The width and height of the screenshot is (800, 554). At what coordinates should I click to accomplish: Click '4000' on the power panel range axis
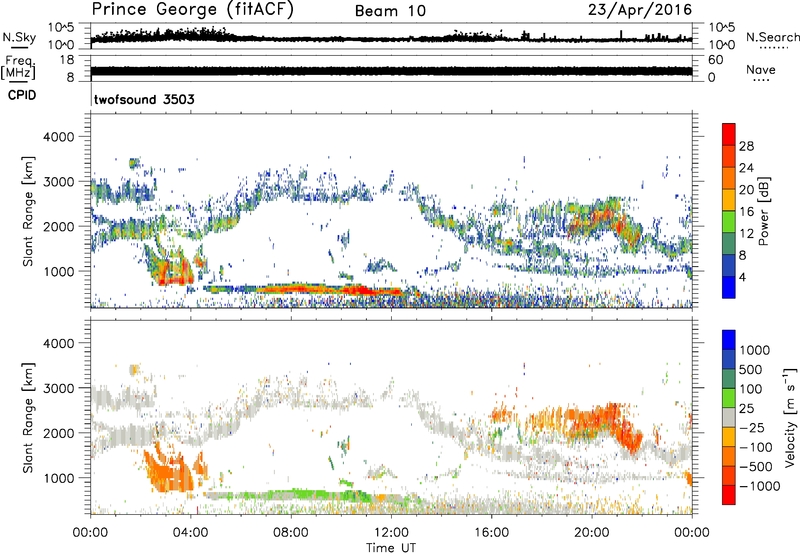(58, 137)
